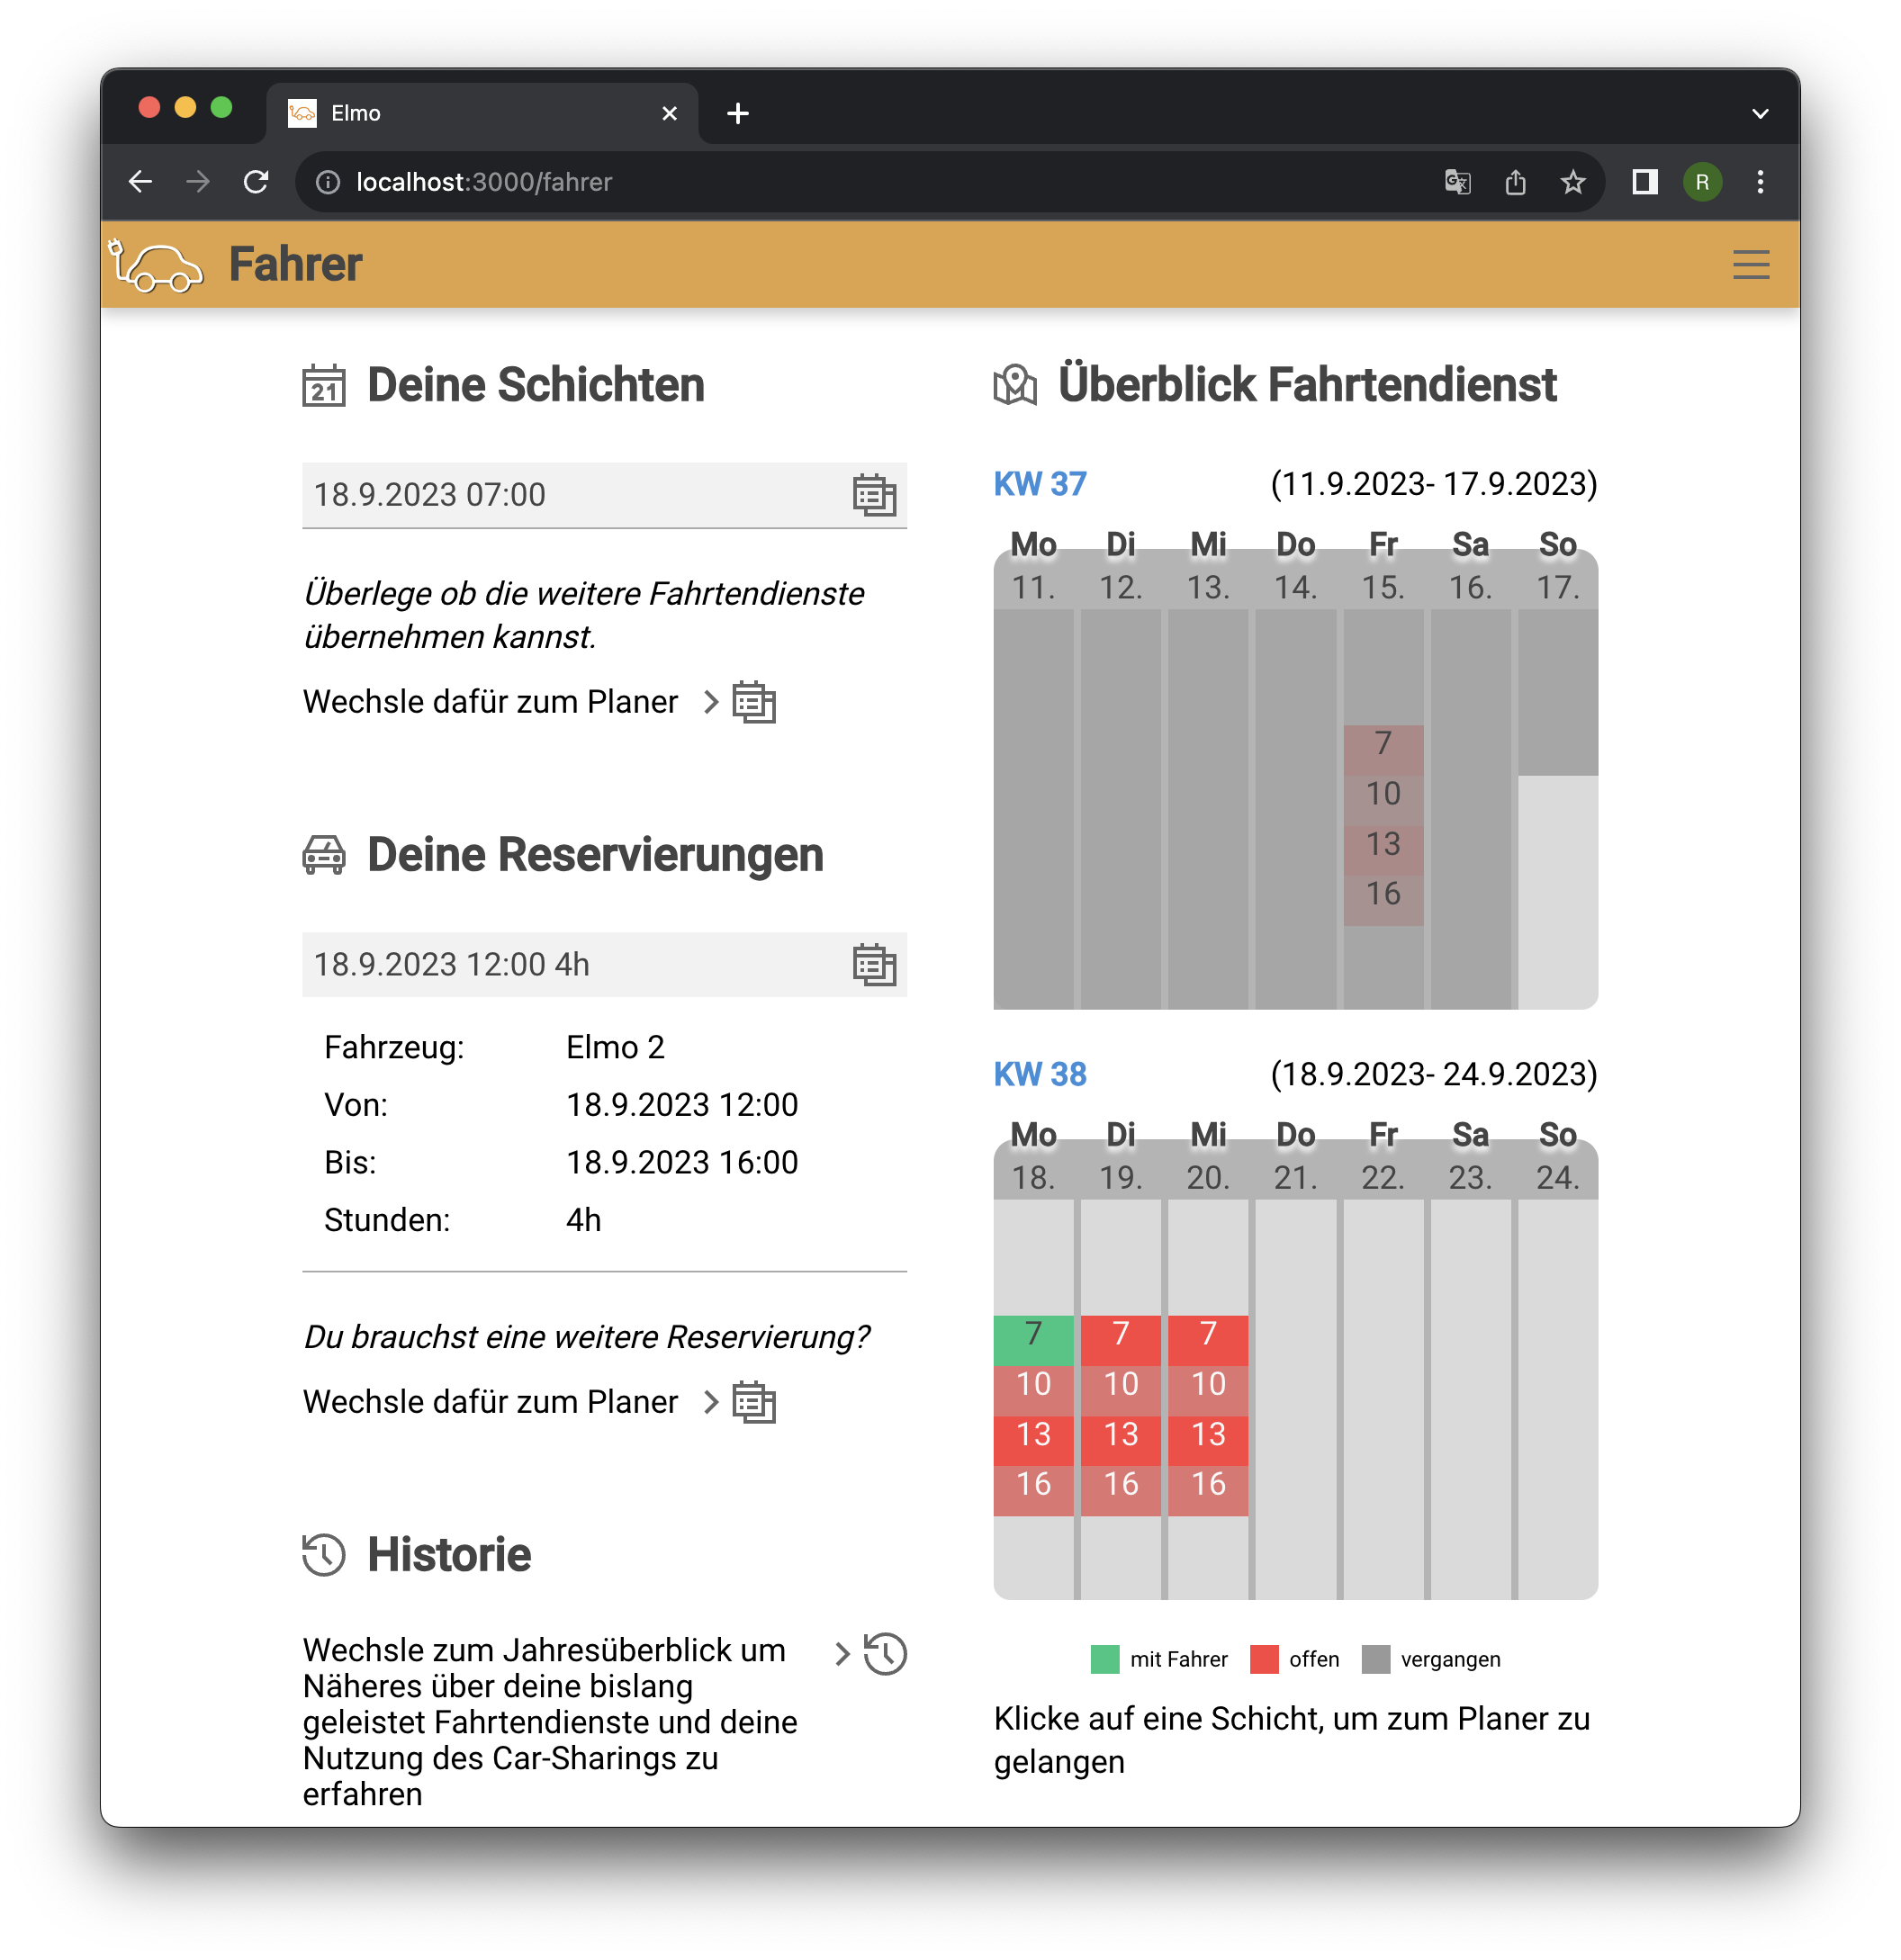This screenshot has width=1901, height=1960.
Task: Select the 10 shift on Tuesday 19.
Action: click(1120, 1390)
